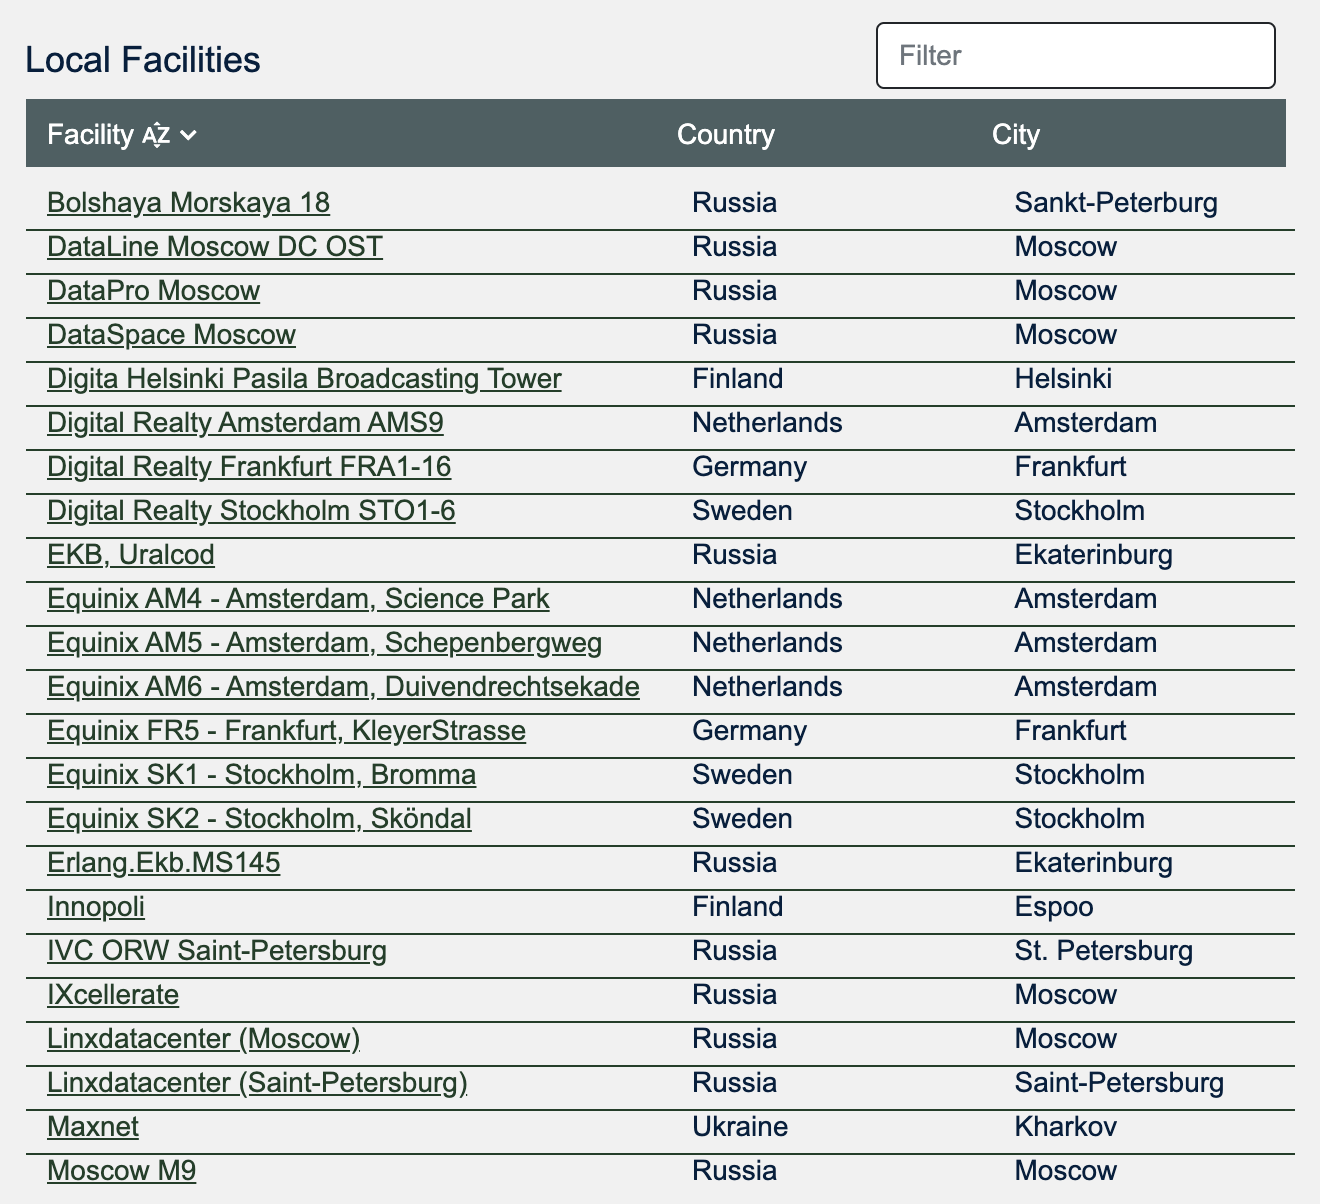
Task: Open Equinix AM5 Schepenbergweg link
Action: [325, 643]
